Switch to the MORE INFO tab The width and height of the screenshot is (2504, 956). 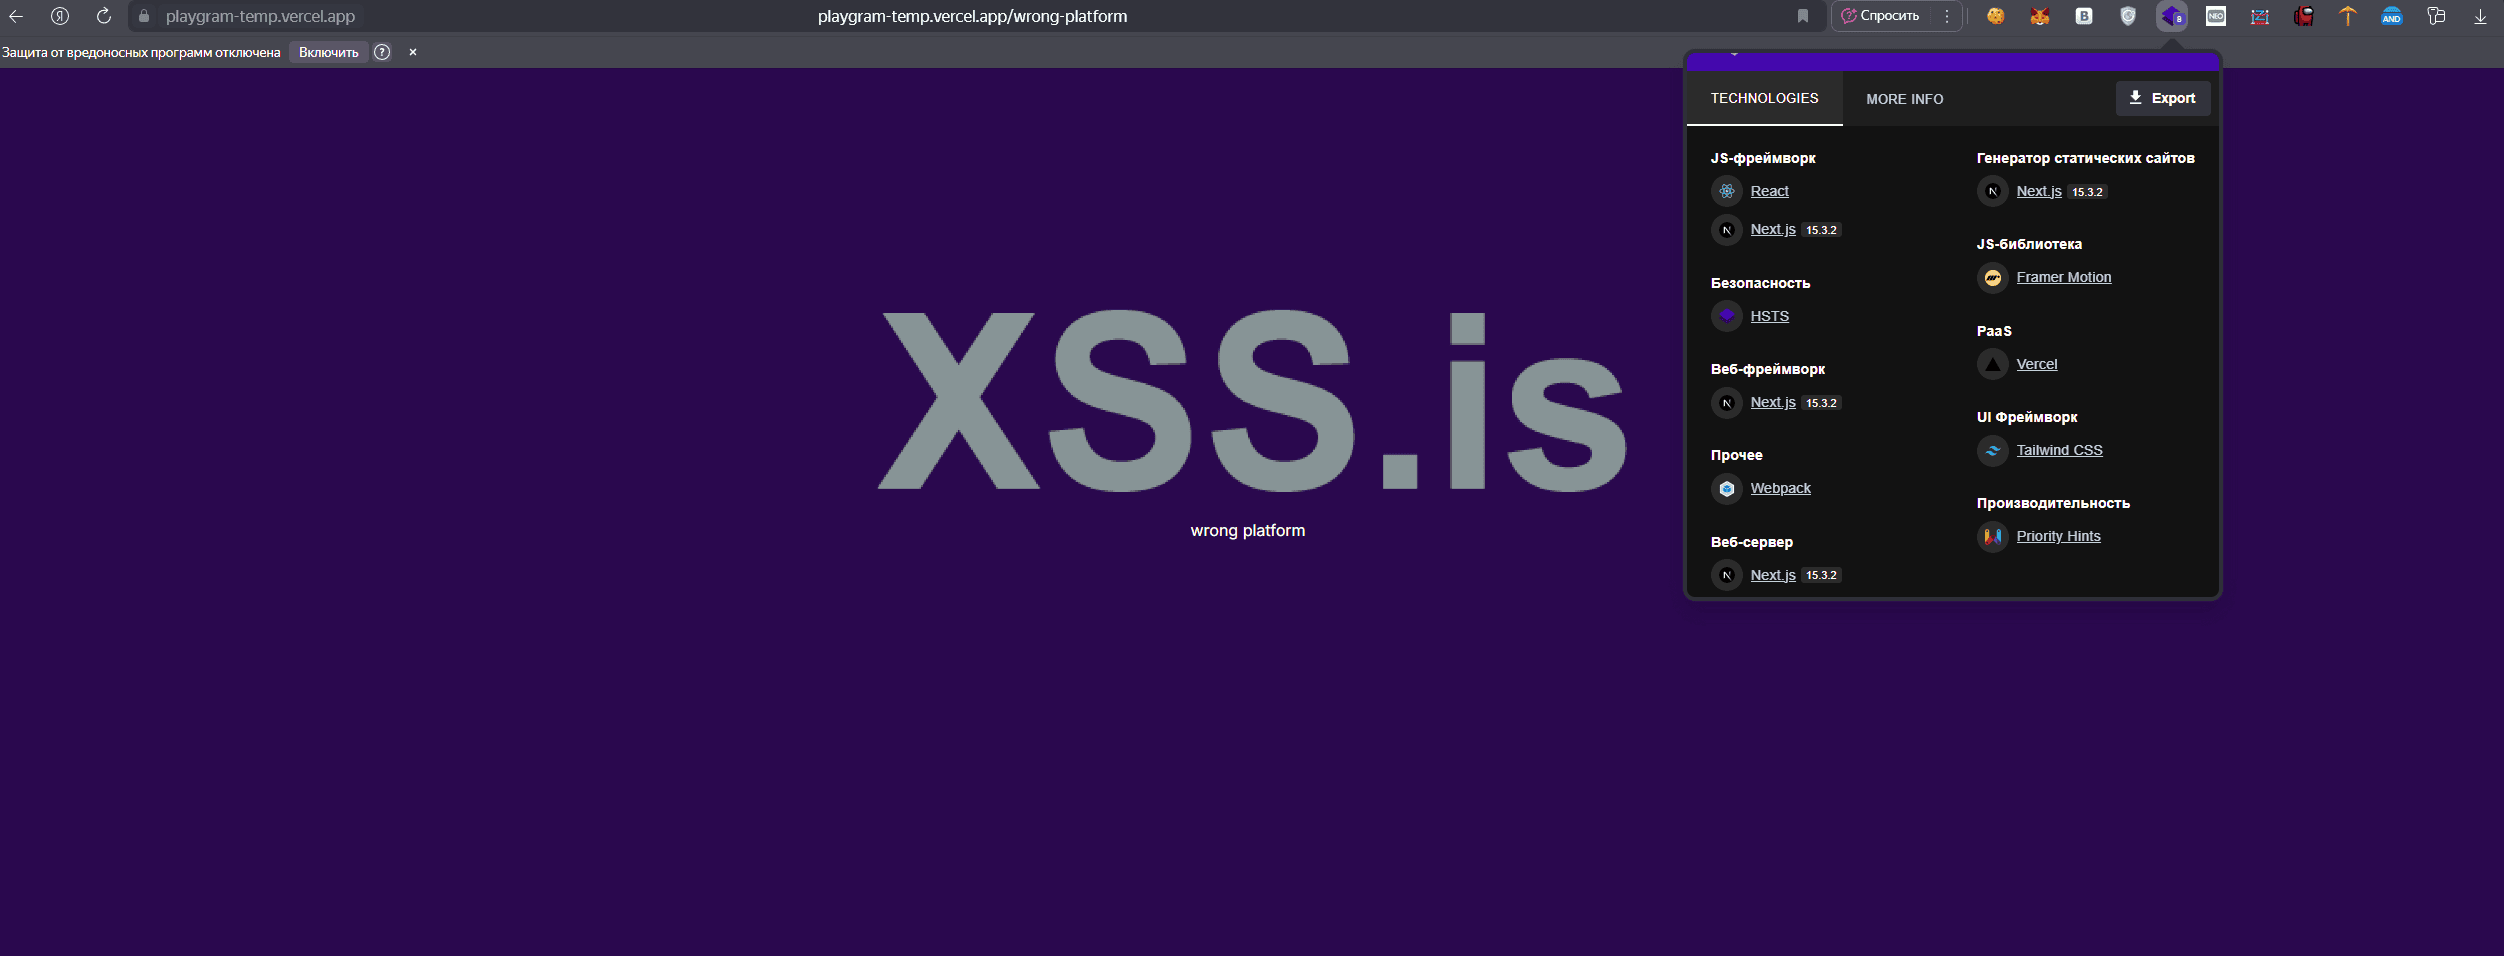coord(1905,99)
